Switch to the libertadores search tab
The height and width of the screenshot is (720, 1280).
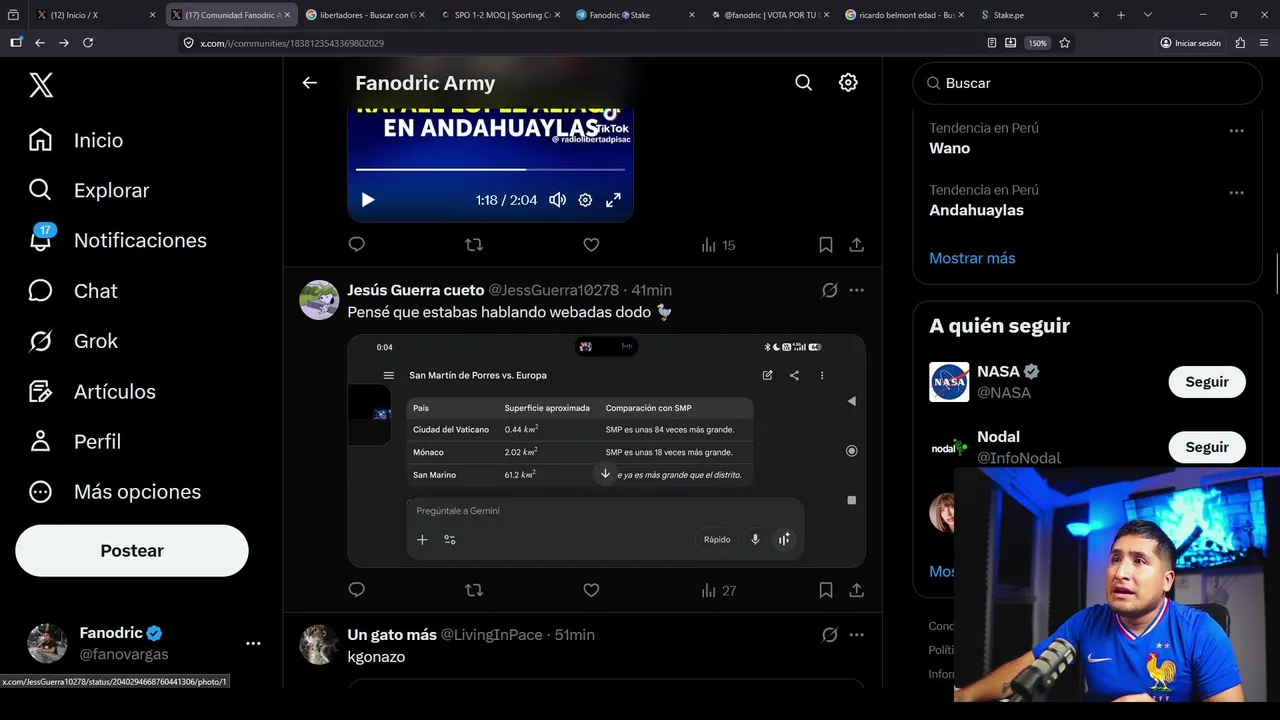(x=365, y=15)
